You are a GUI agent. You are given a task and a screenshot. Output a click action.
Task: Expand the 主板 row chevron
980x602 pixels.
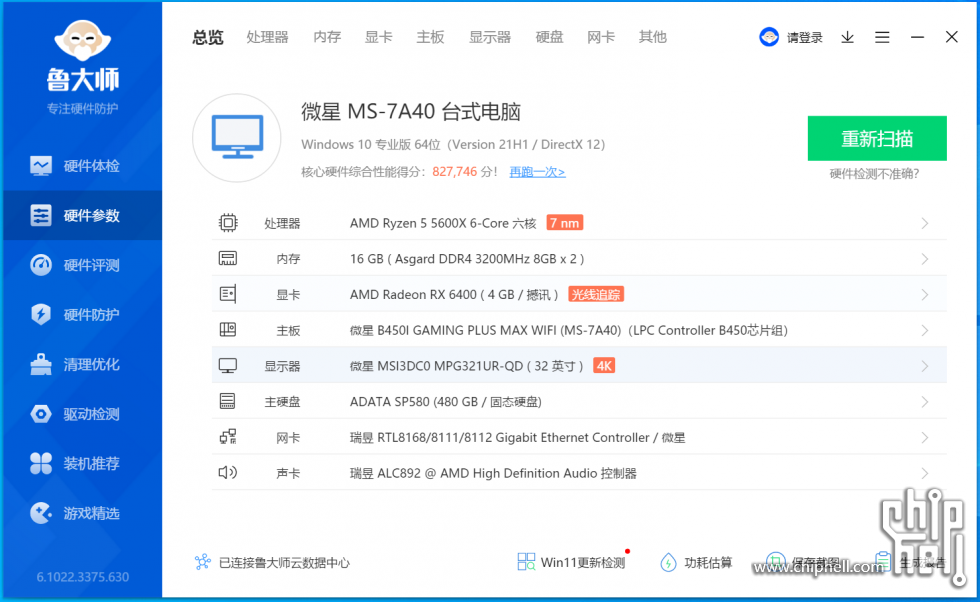[924, 330]
